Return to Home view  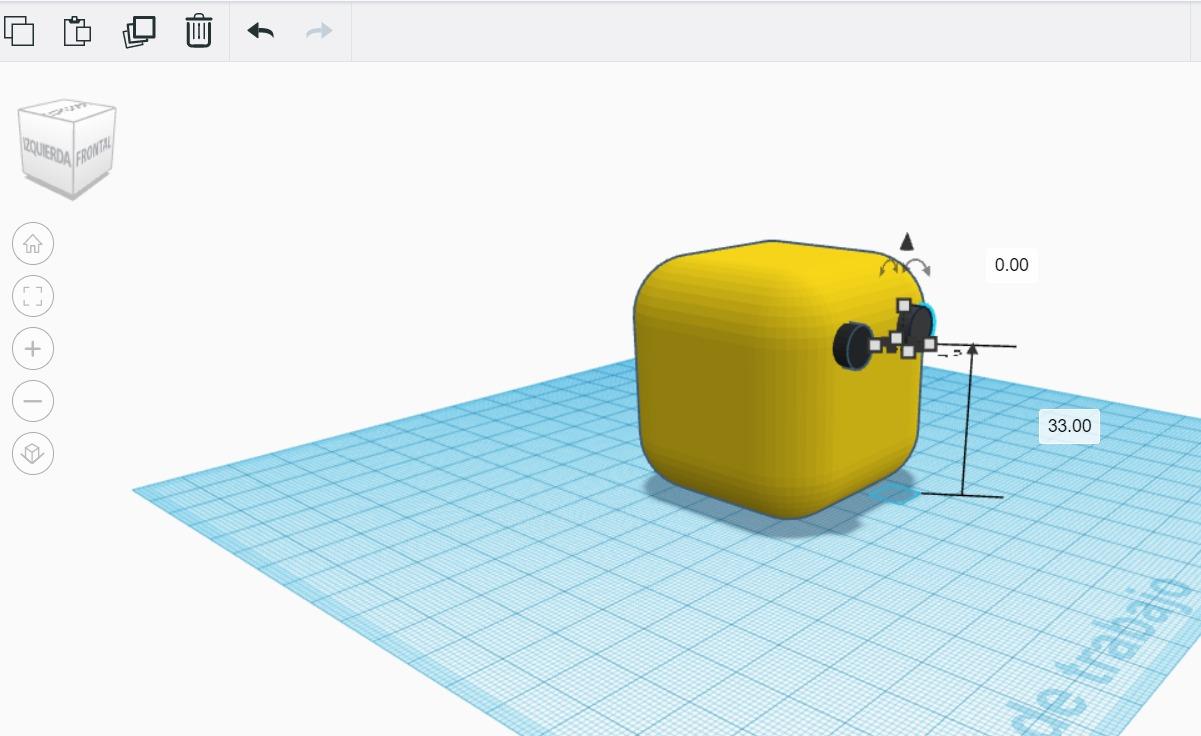[33, 244]
